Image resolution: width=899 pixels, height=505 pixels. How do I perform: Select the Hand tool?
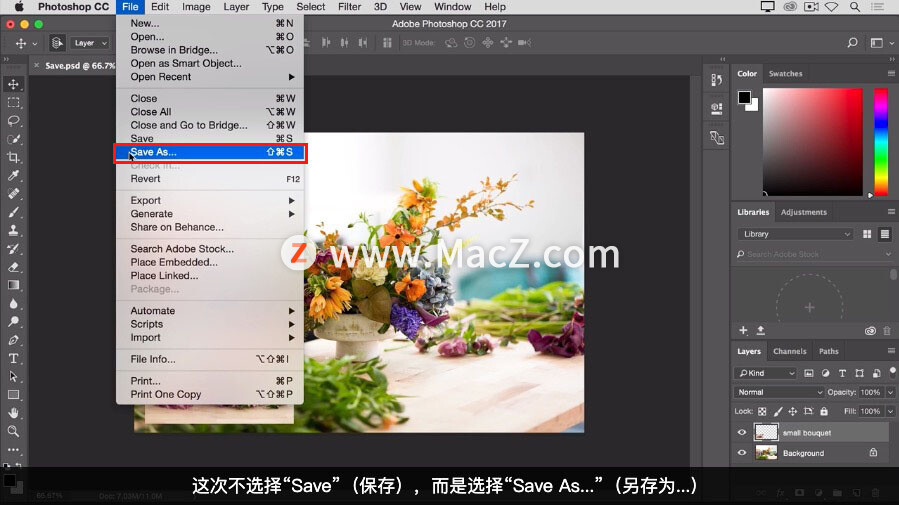coord(13,413)
